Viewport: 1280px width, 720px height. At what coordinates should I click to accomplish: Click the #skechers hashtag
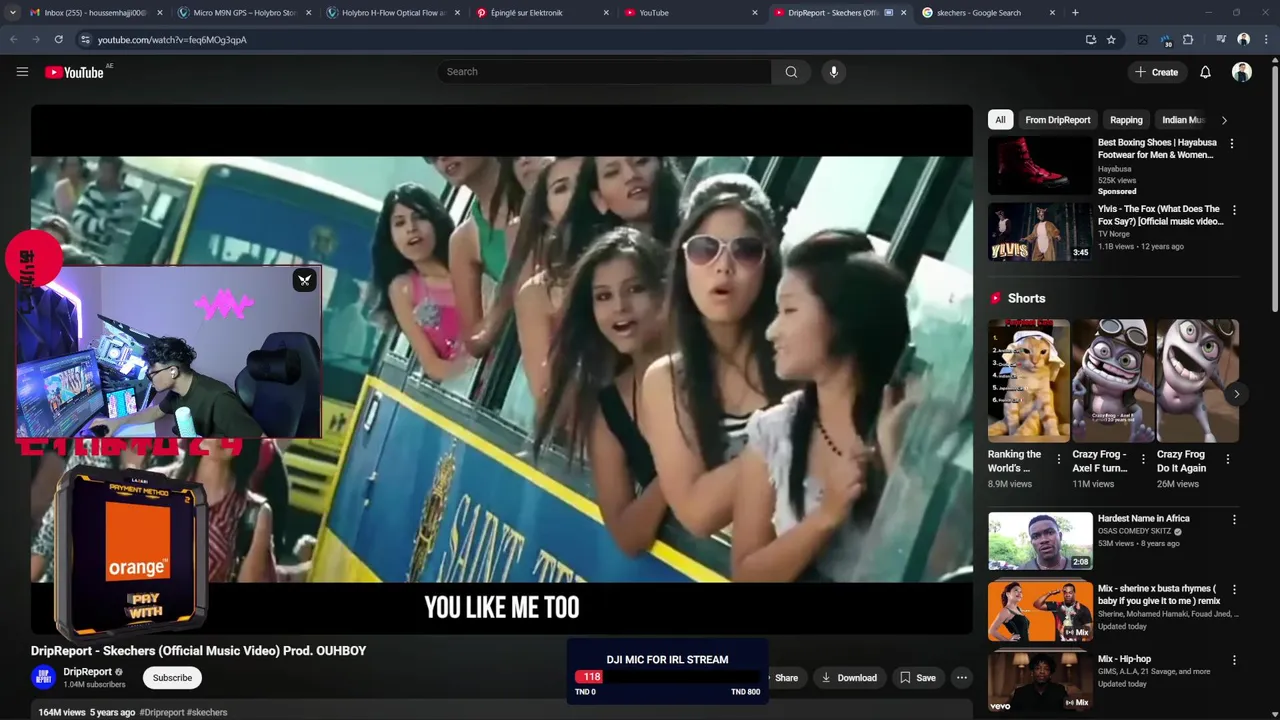click(x=207, y=713)
